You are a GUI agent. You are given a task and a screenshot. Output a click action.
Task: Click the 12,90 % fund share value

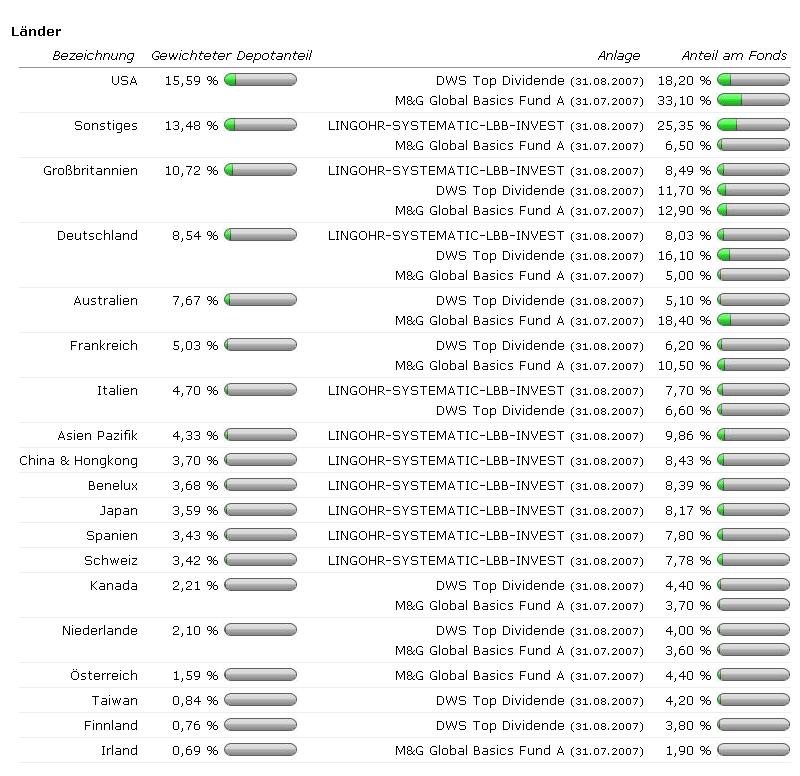(684, 211)
